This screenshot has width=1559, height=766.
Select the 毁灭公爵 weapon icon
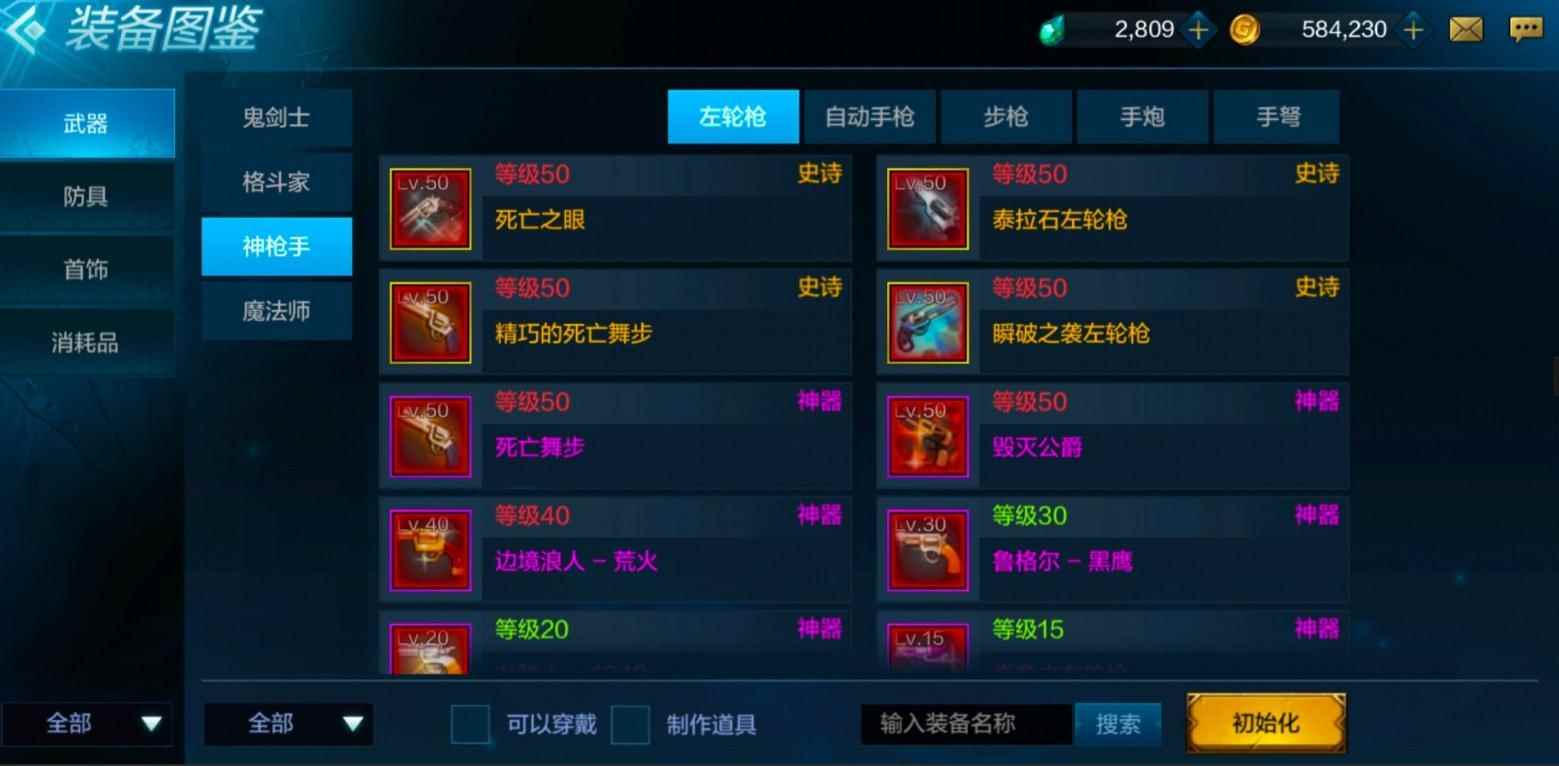928,437
